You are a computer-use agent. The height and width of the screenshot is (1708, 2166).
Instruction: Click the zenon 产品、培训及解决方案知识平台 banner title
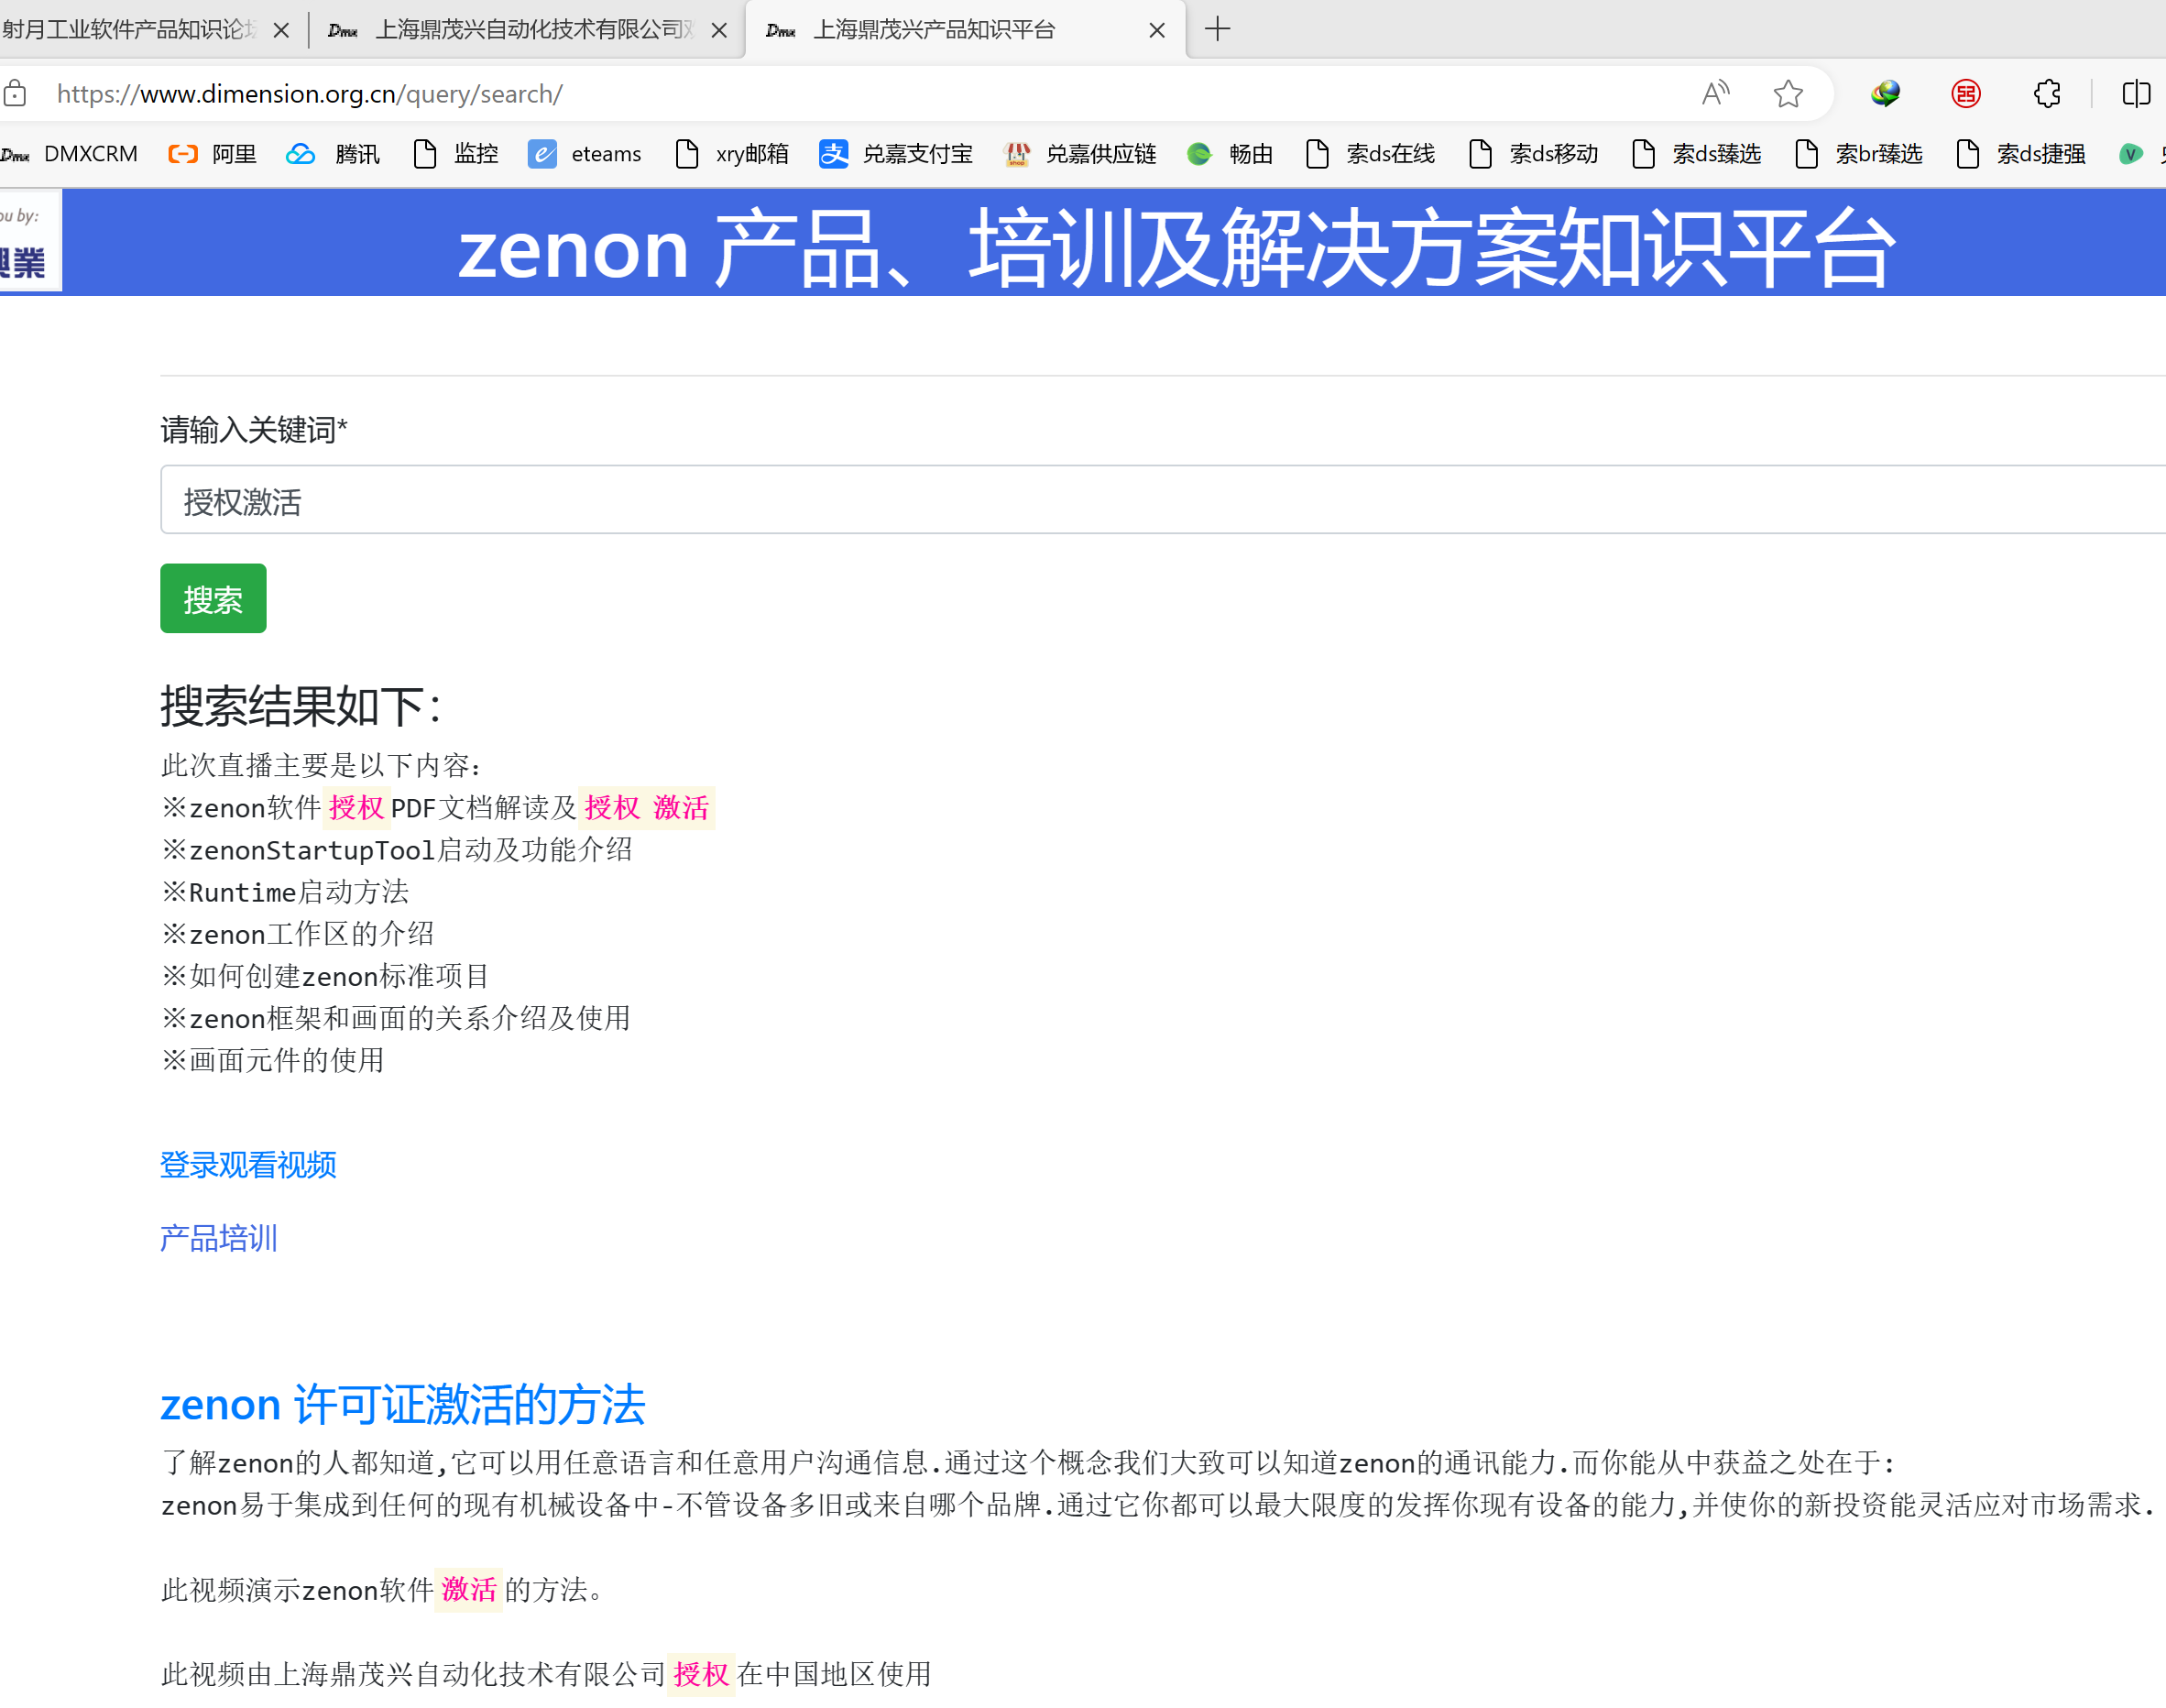[1176, 248]
